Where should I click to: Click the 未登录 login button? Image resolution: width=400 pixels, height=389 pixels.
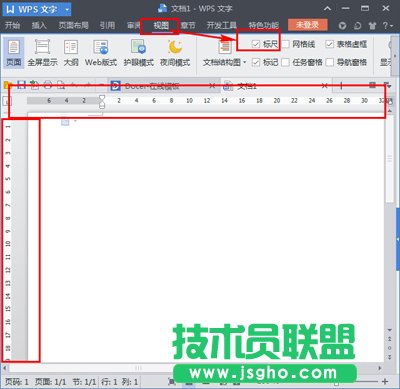308,25
